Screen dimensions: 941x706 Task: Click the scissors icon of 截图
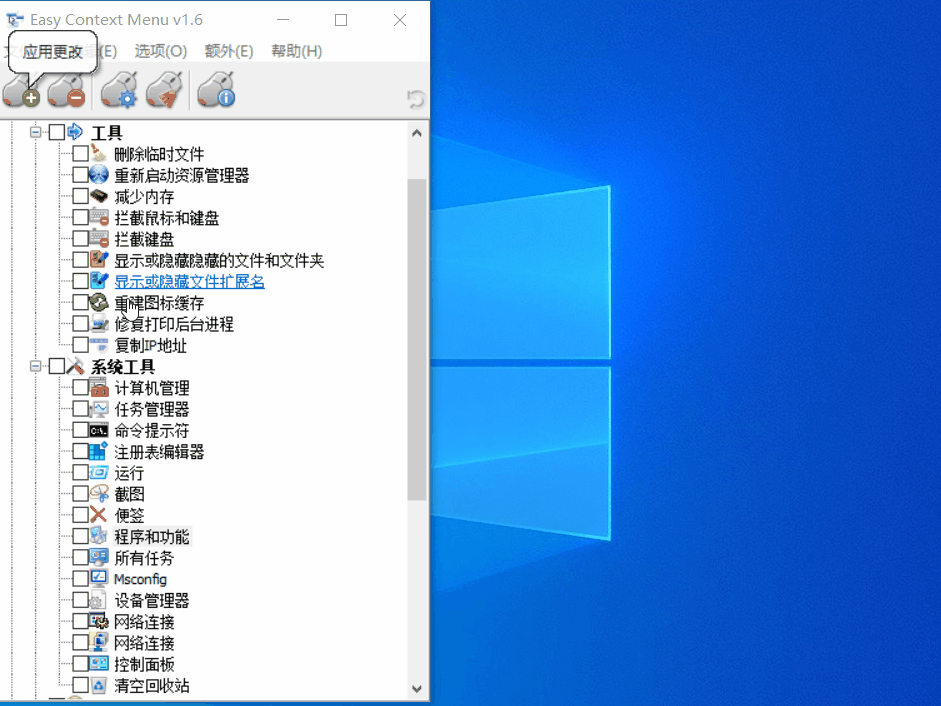coord(99,493)
